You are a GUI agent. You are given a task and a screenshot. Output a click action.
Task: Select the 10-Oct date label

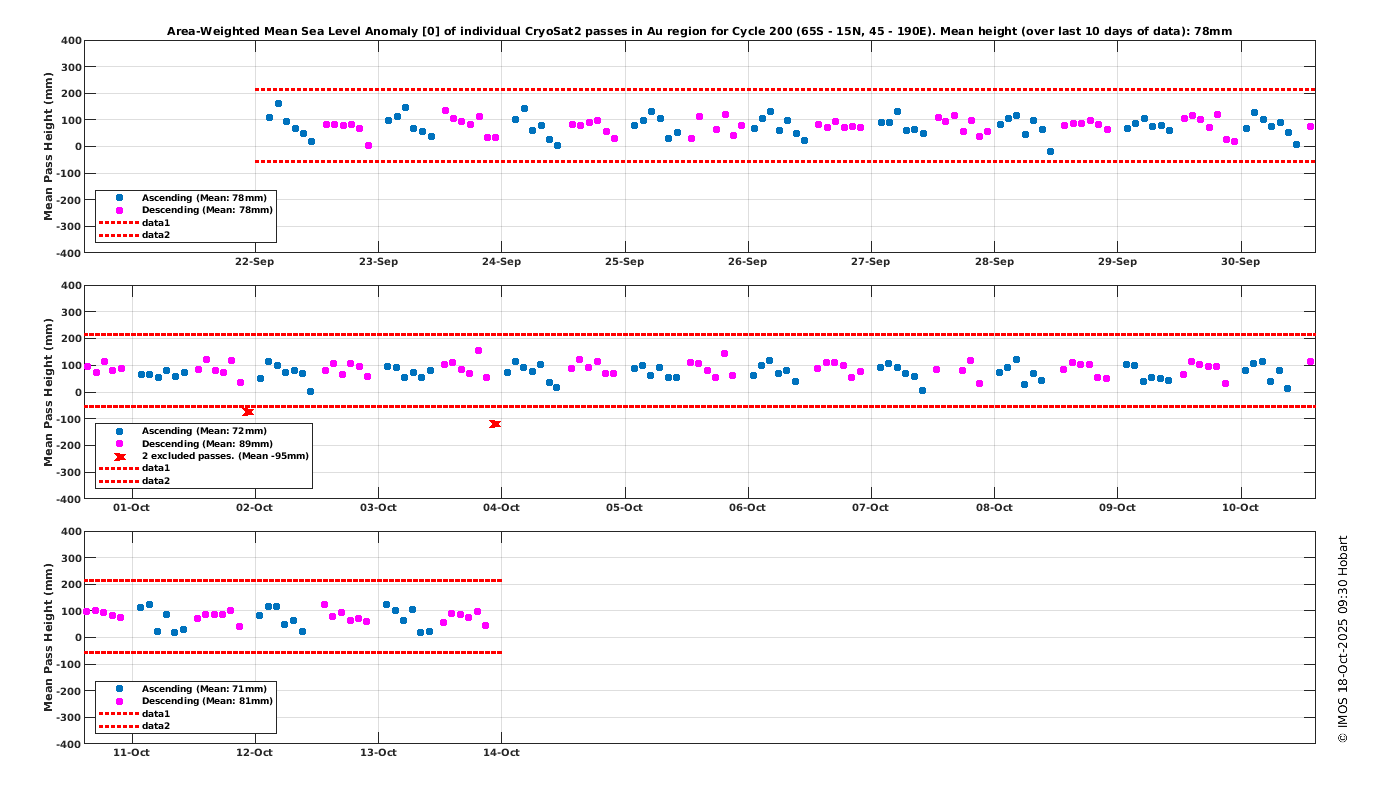(x=1240, y=507)
